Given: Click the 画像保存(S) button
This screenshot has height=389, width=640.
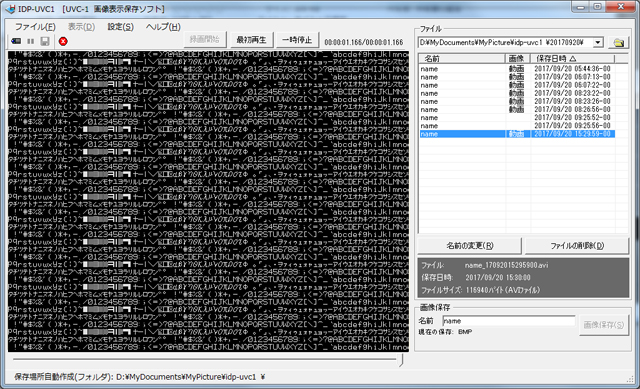Looking at the screenshot, I should coord(604,325).
